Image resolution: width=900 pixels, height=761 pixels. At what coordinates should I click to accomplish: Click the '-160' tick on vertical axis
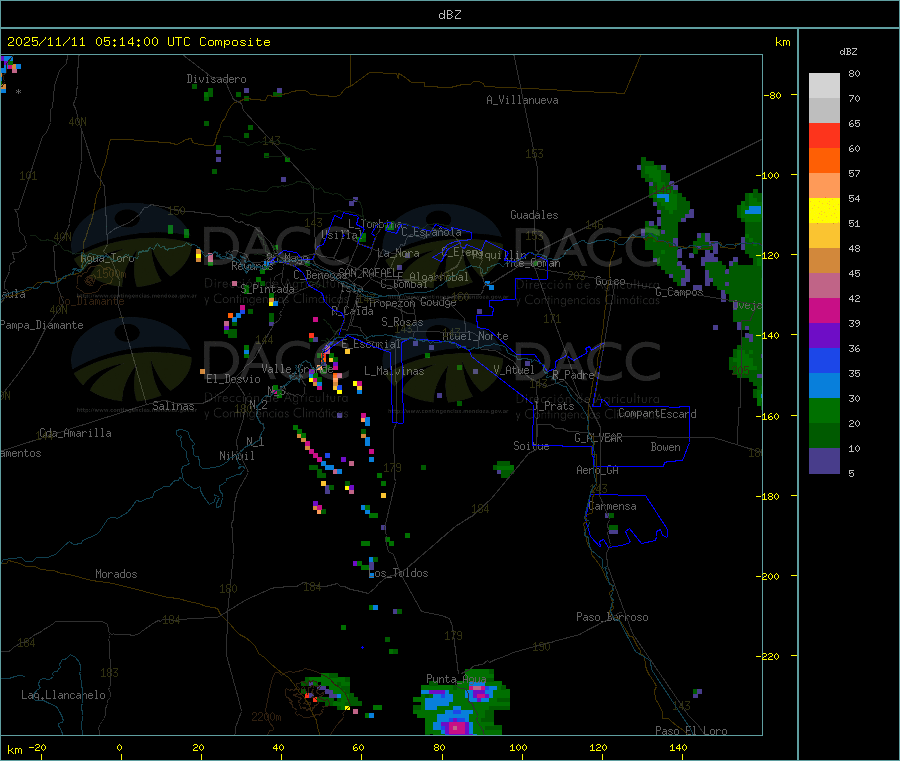click(x=770, y=416)
